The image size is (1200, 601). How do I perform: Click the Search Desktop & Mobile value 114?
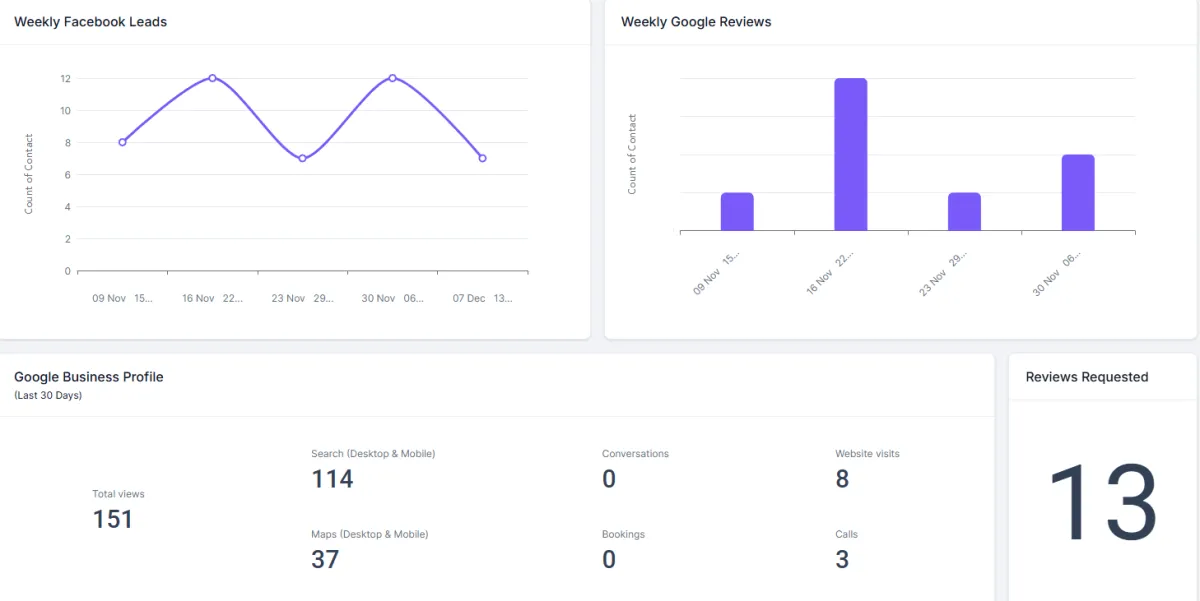(331, 478)
